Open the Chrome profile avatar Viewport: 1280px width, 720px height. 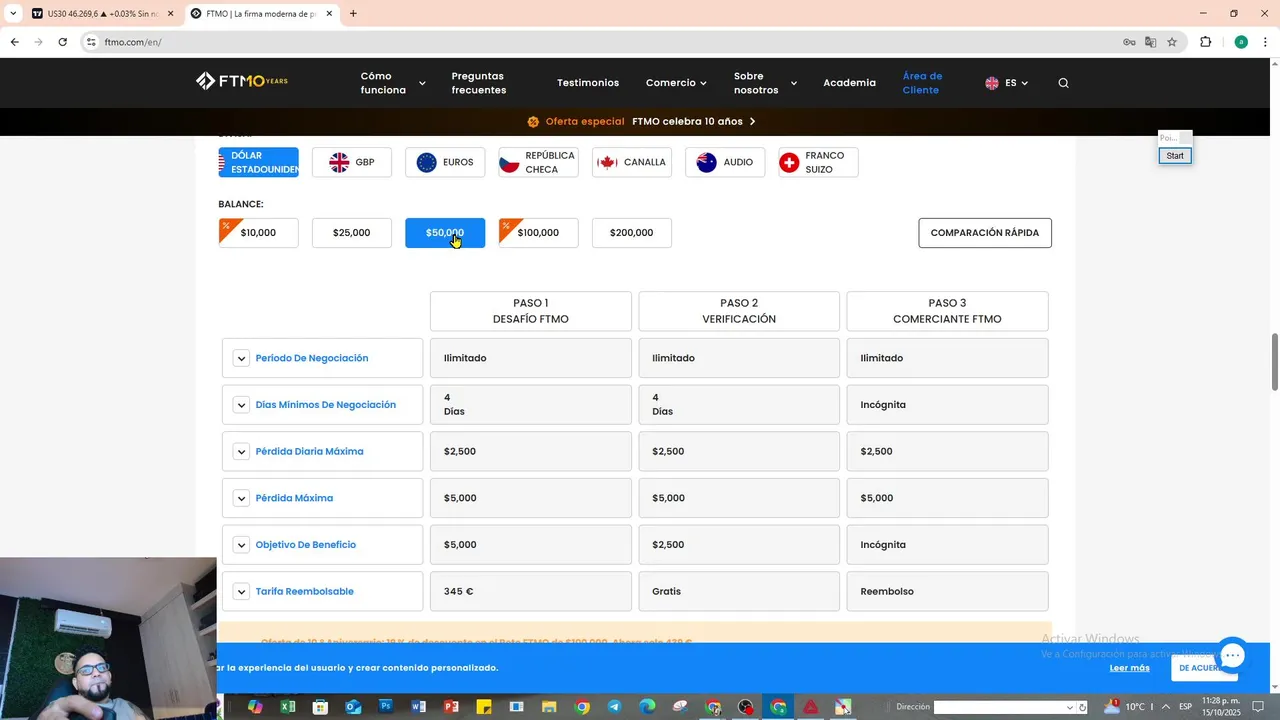(1241, 42)
